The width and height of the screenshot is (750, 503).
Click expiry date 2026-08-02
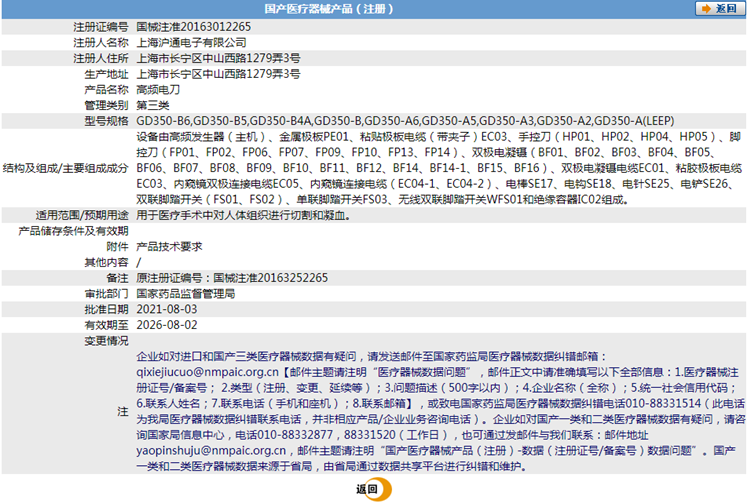click(167, 325)
